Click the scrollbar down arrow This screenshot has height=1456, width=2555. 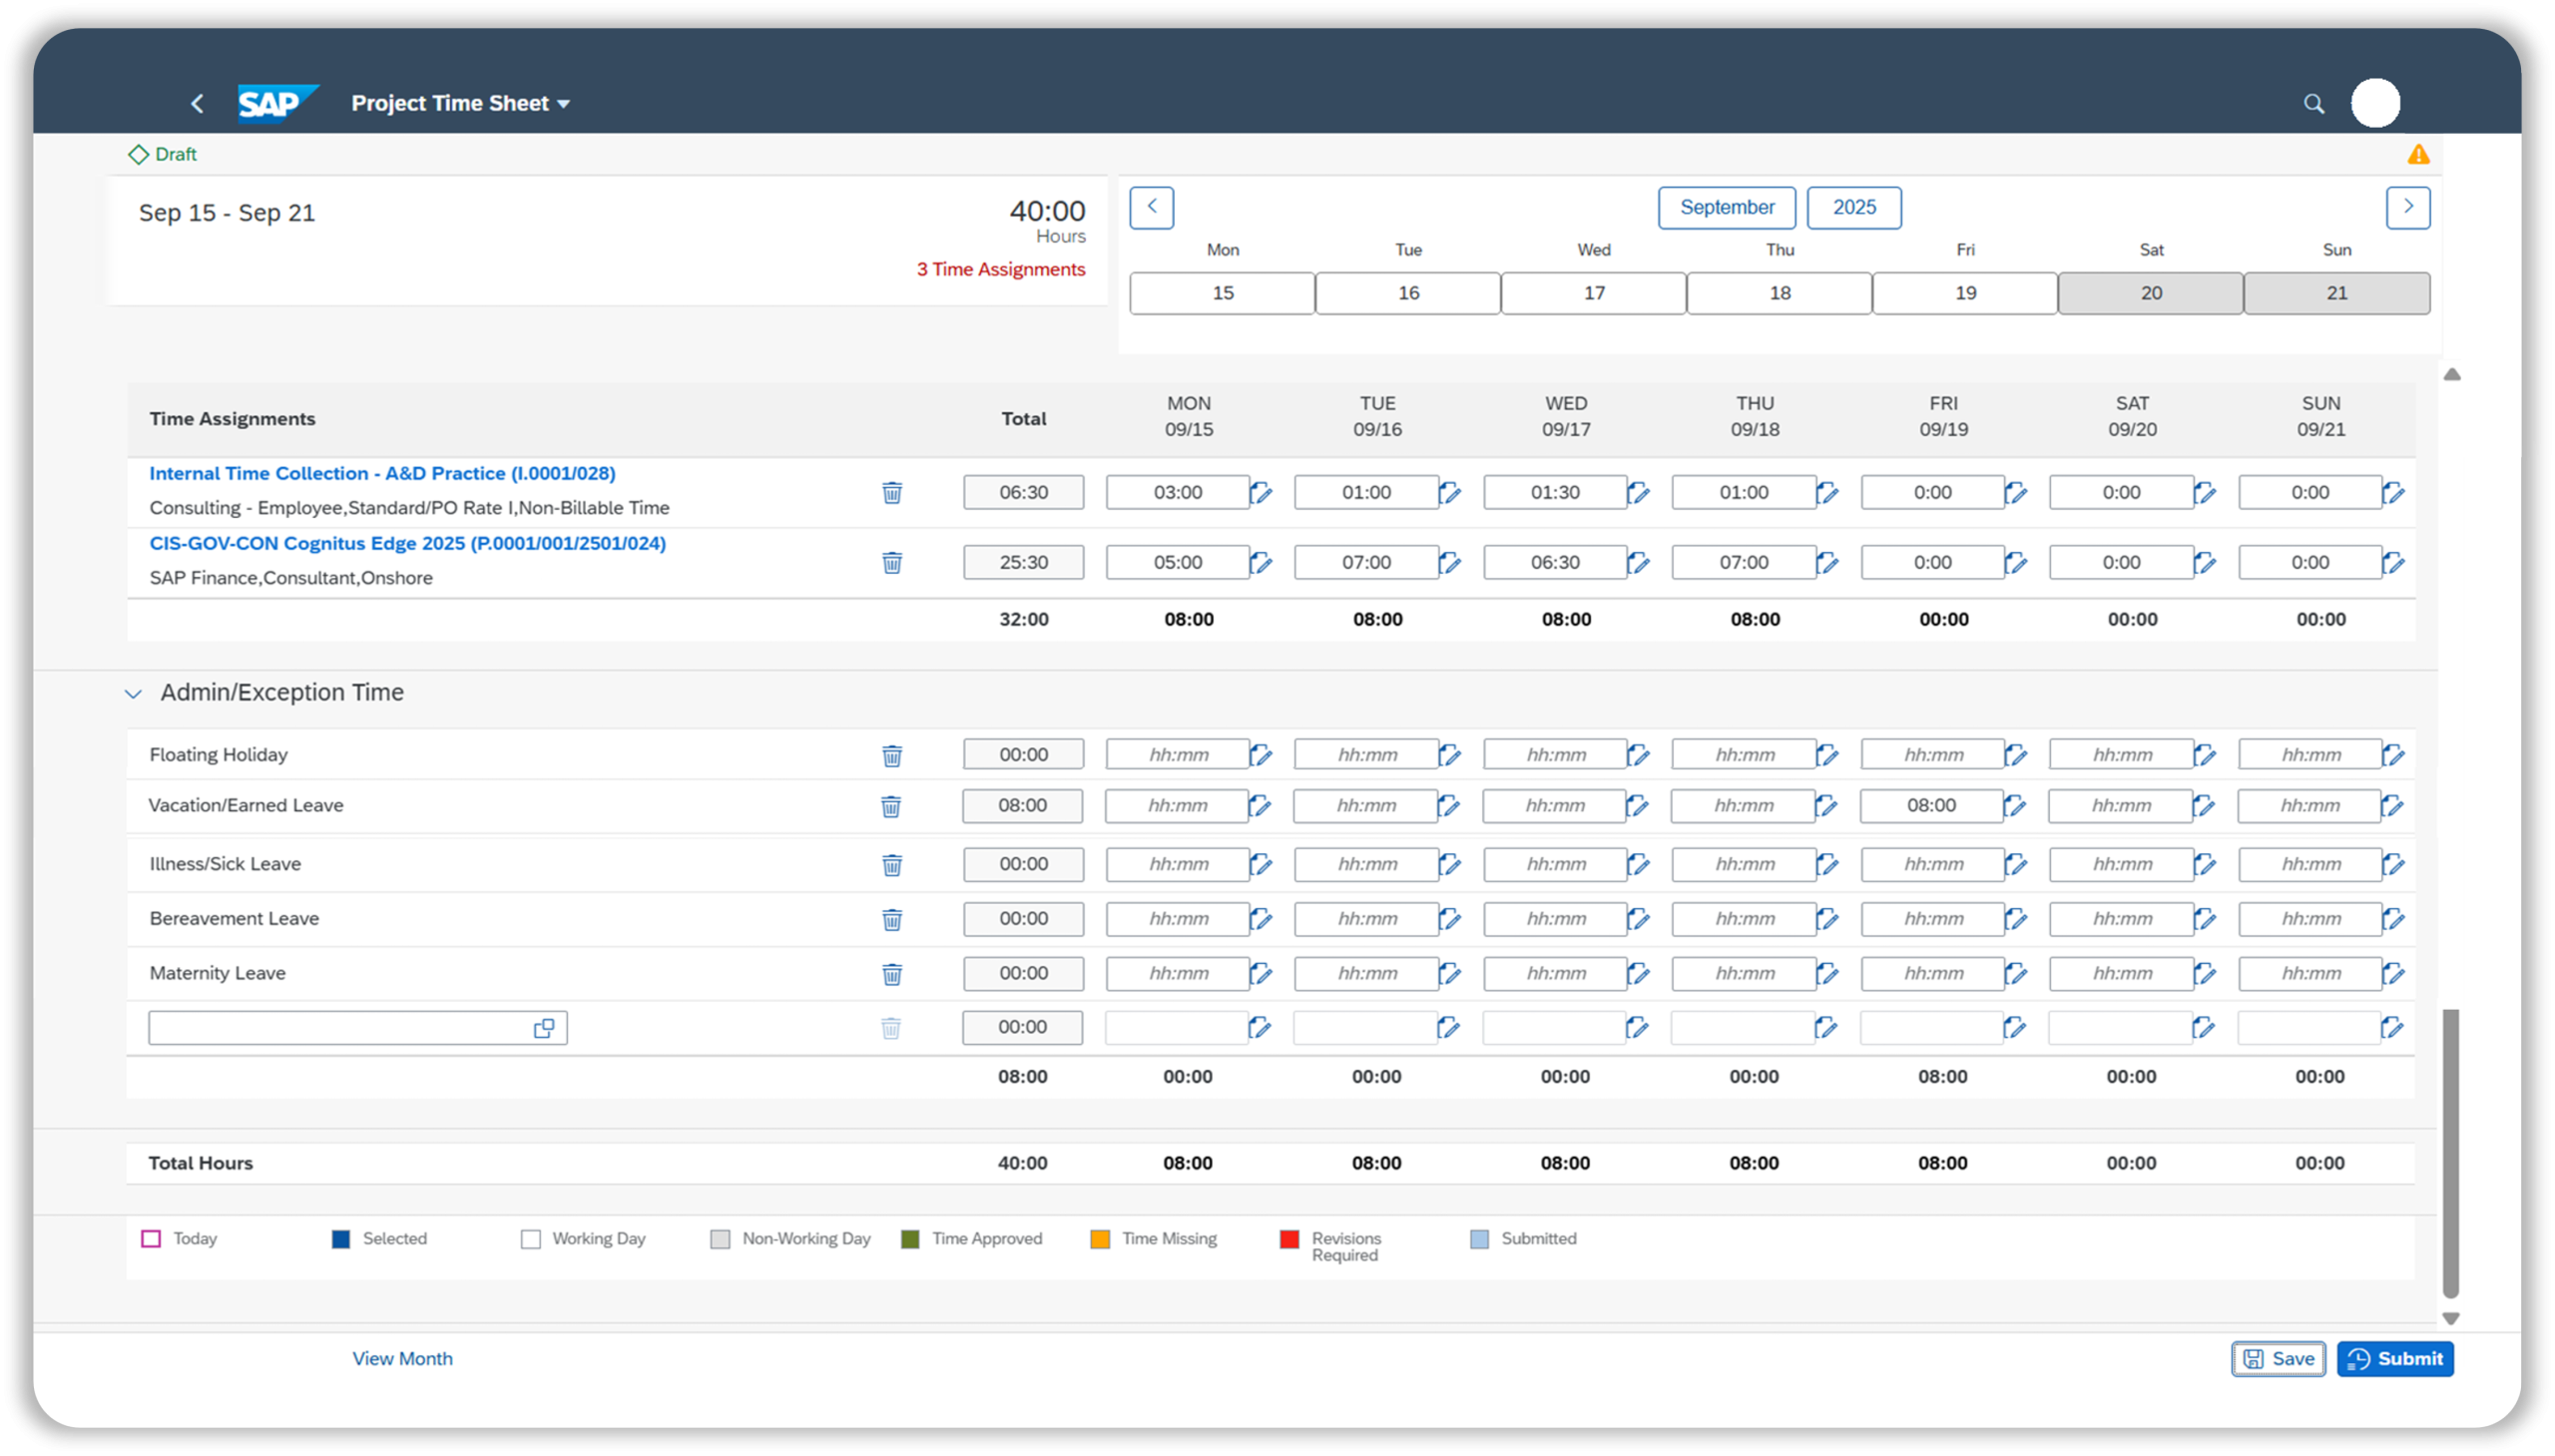coord(2450,1318)
